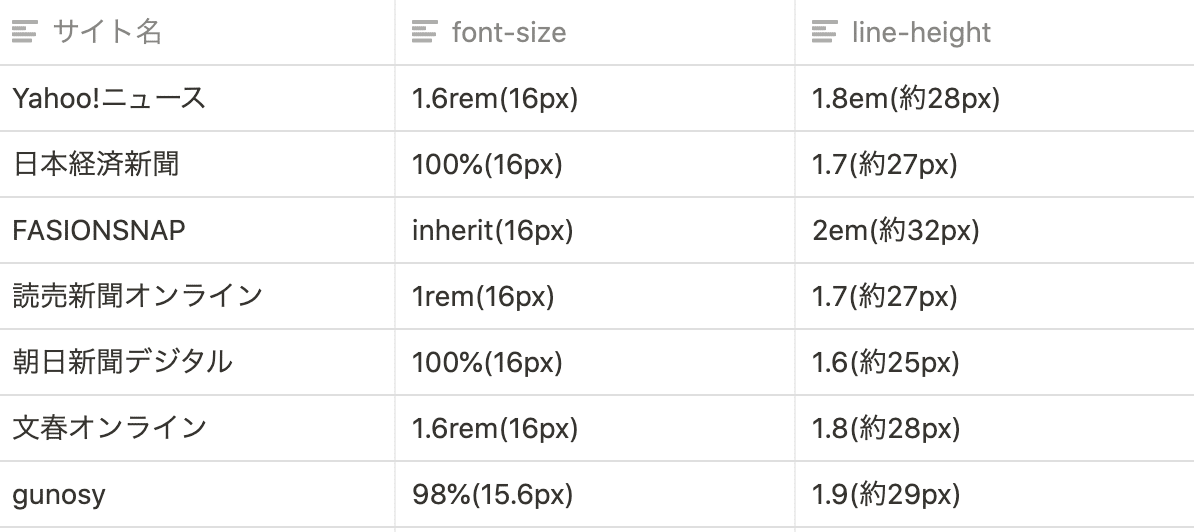Select the 朝日新聞デジタル cell
Screen dimensions: 1194x532
123,362
